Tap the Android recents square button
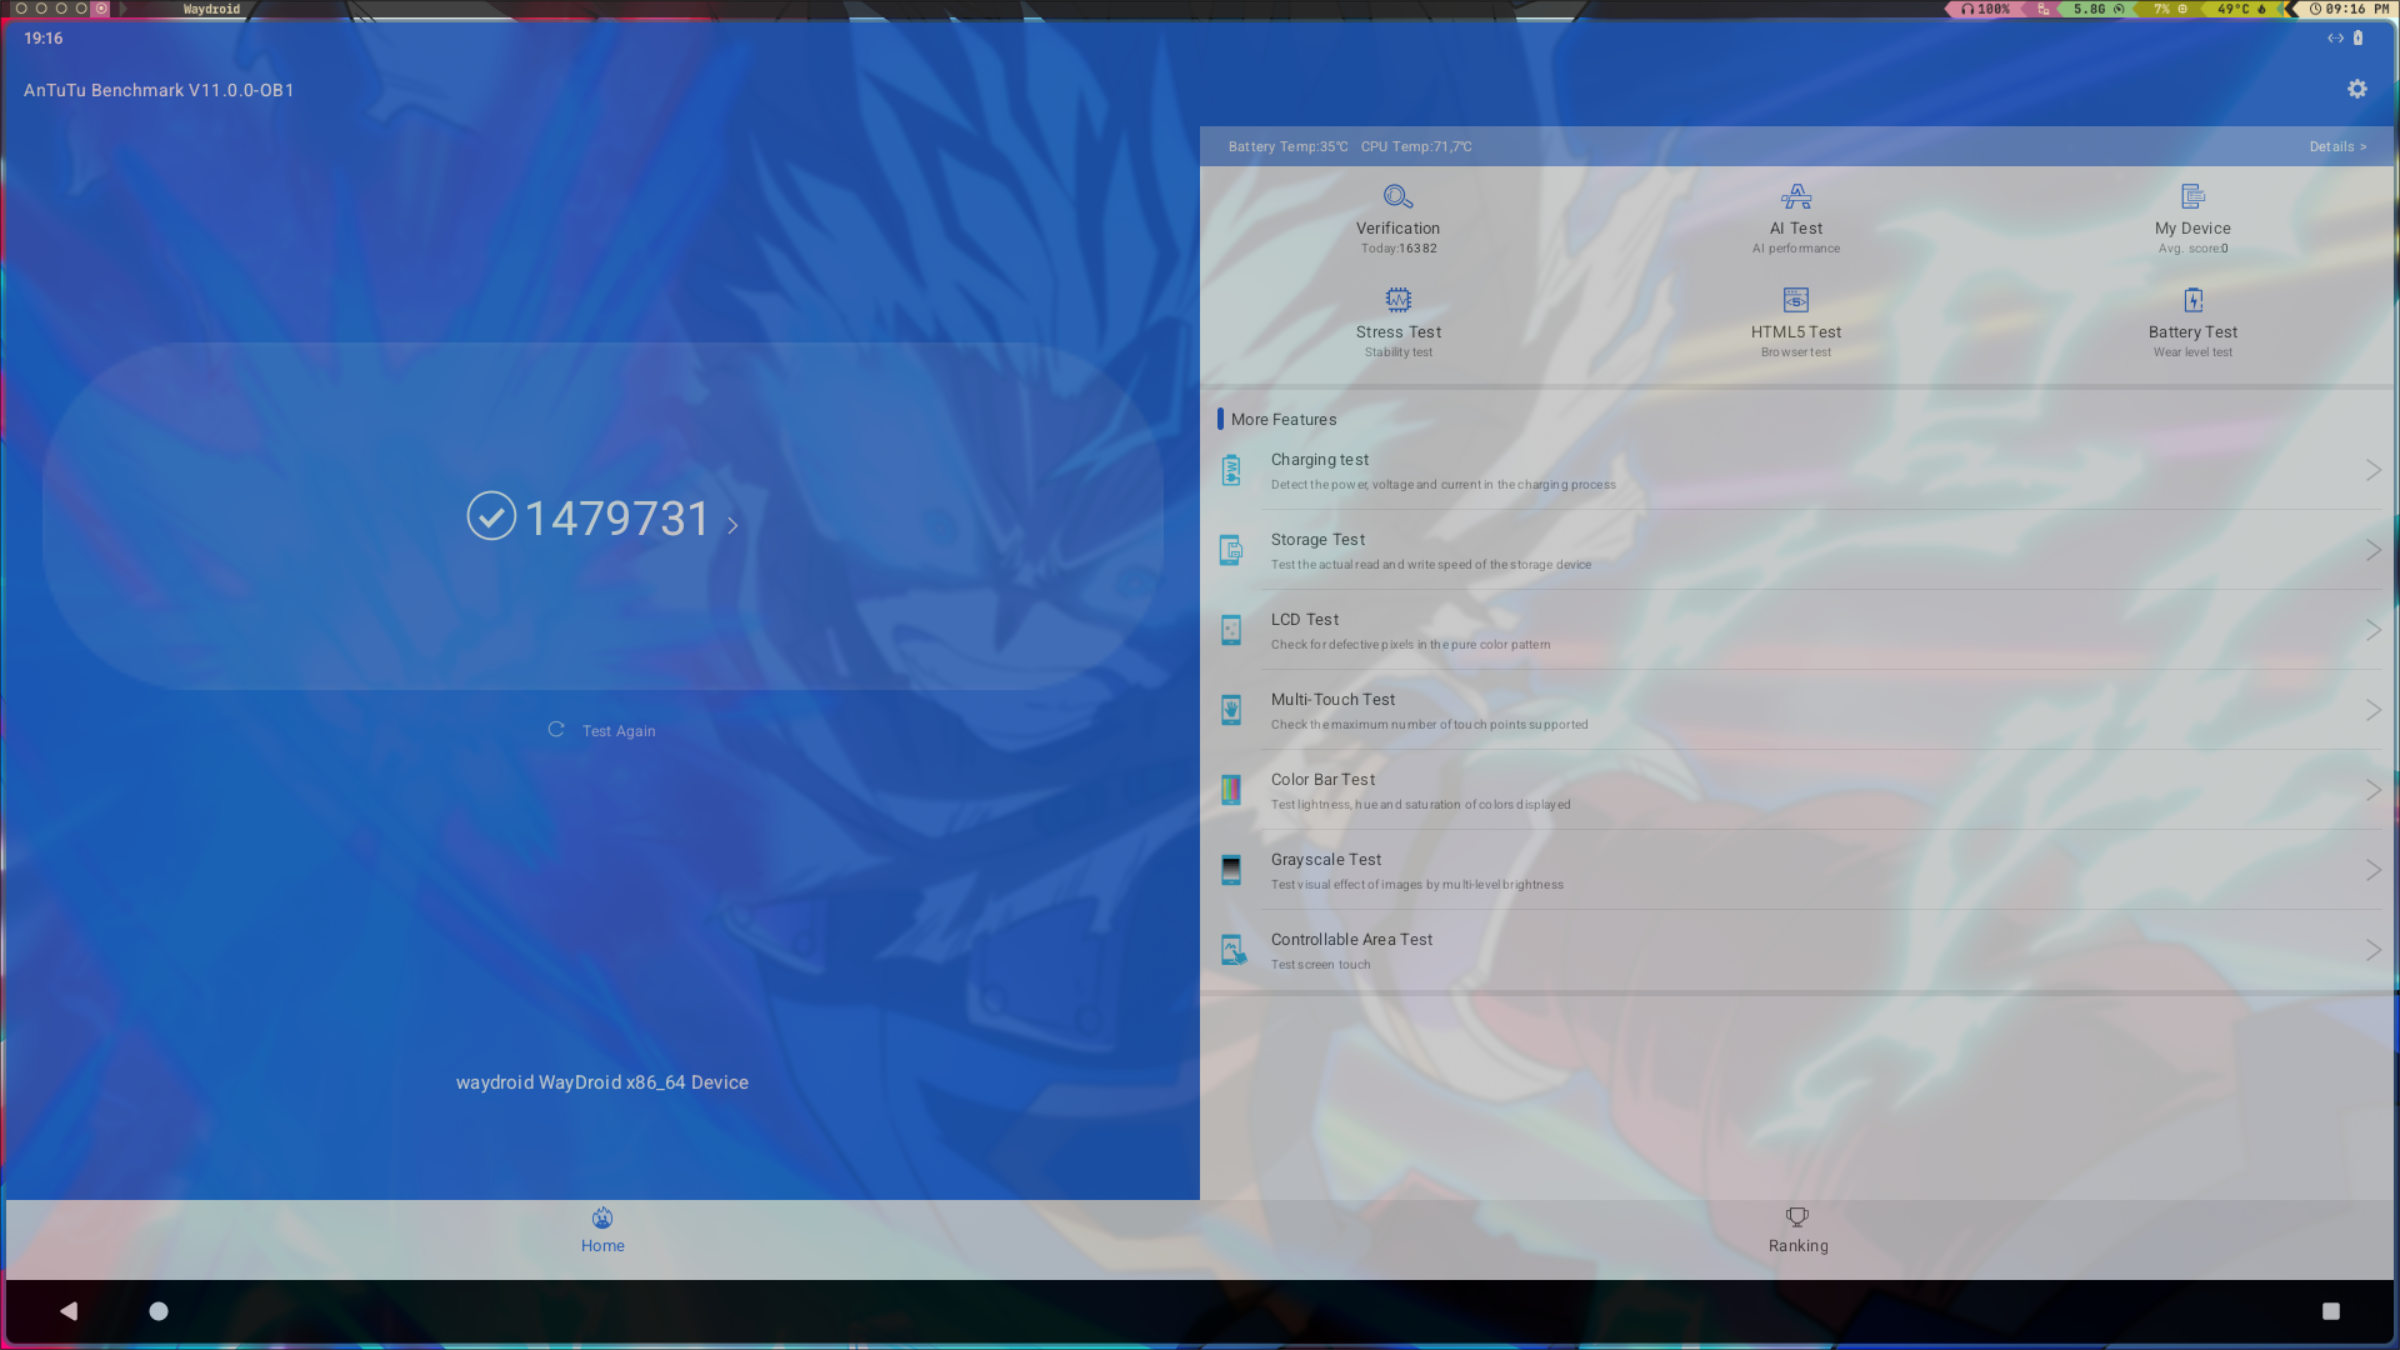 click(2331, 1311)
